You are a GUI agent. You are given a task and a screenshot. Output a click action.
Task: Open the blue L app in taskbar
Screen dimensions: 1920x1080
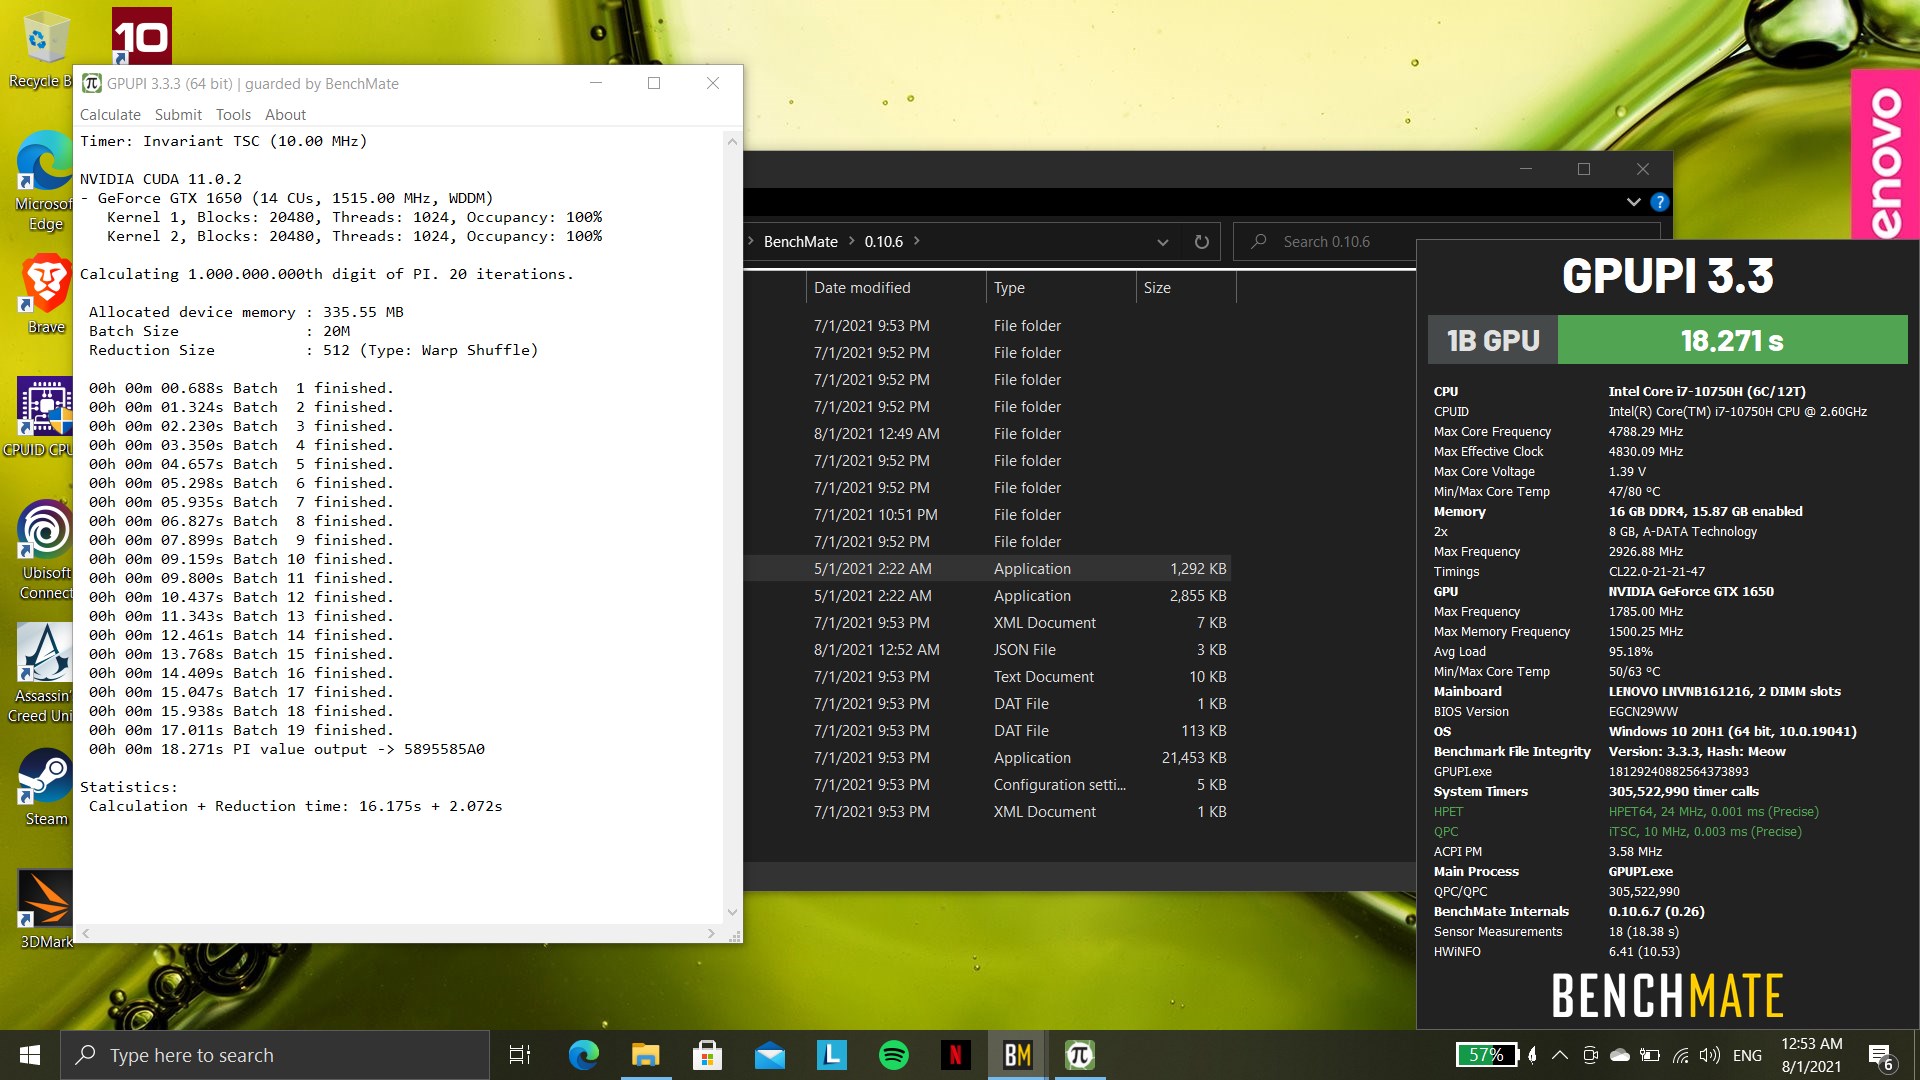click(831, 1055)
